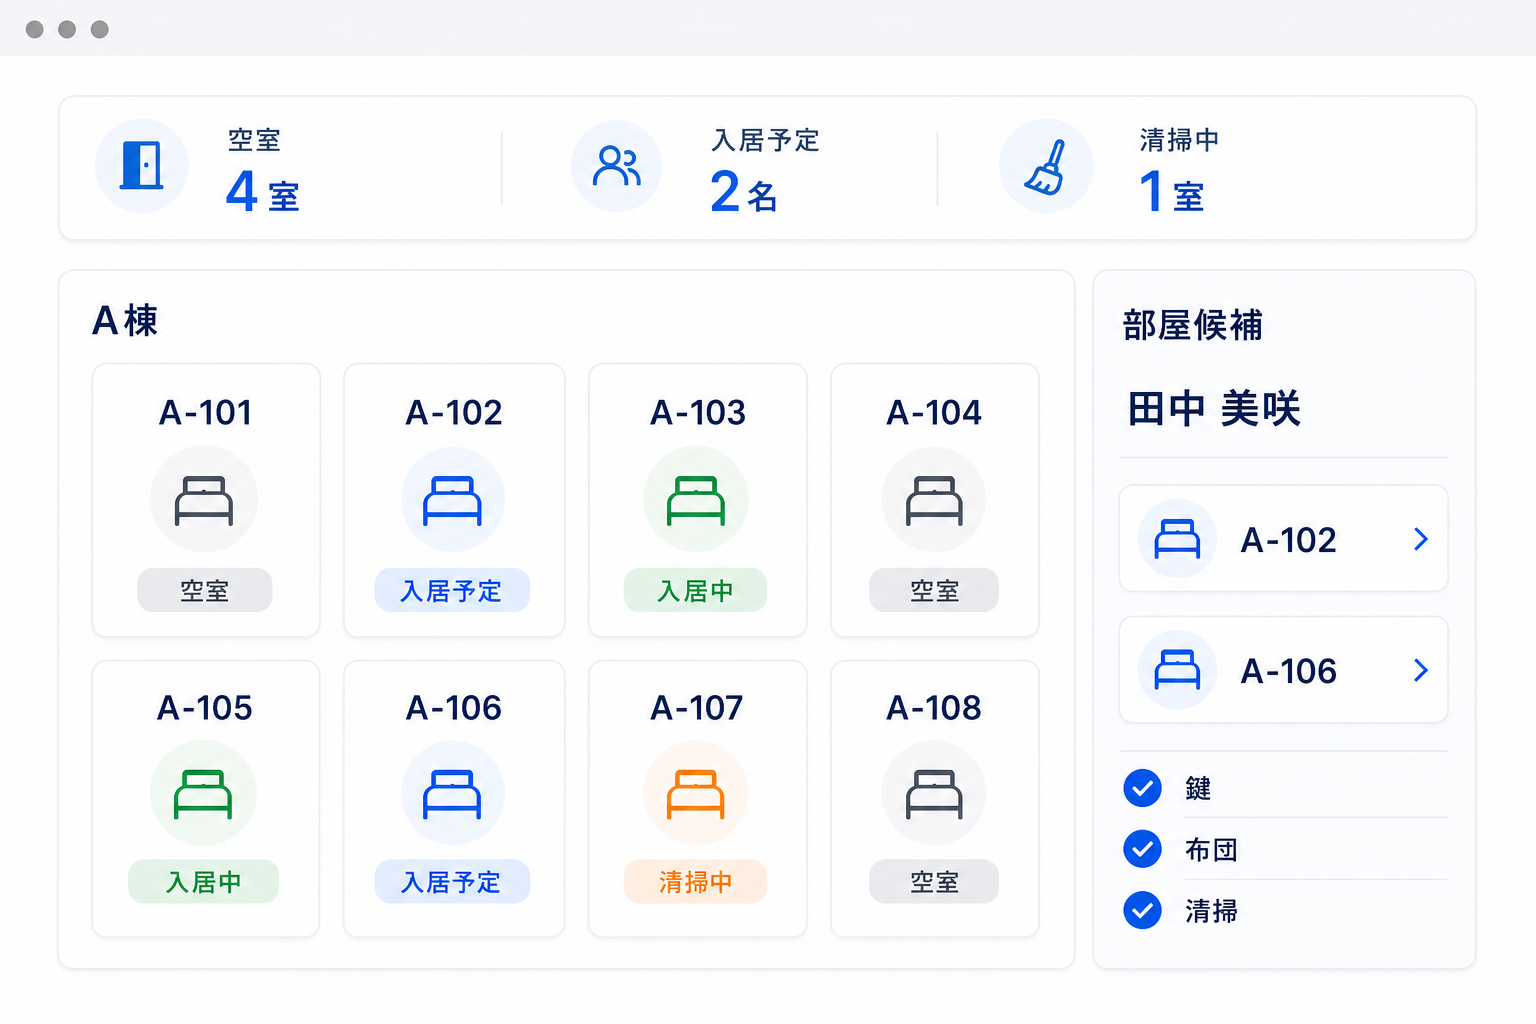Click the green bed icon in A-103
The height and width of the screenshot is (1024, 1536).
tap(696, 500)
